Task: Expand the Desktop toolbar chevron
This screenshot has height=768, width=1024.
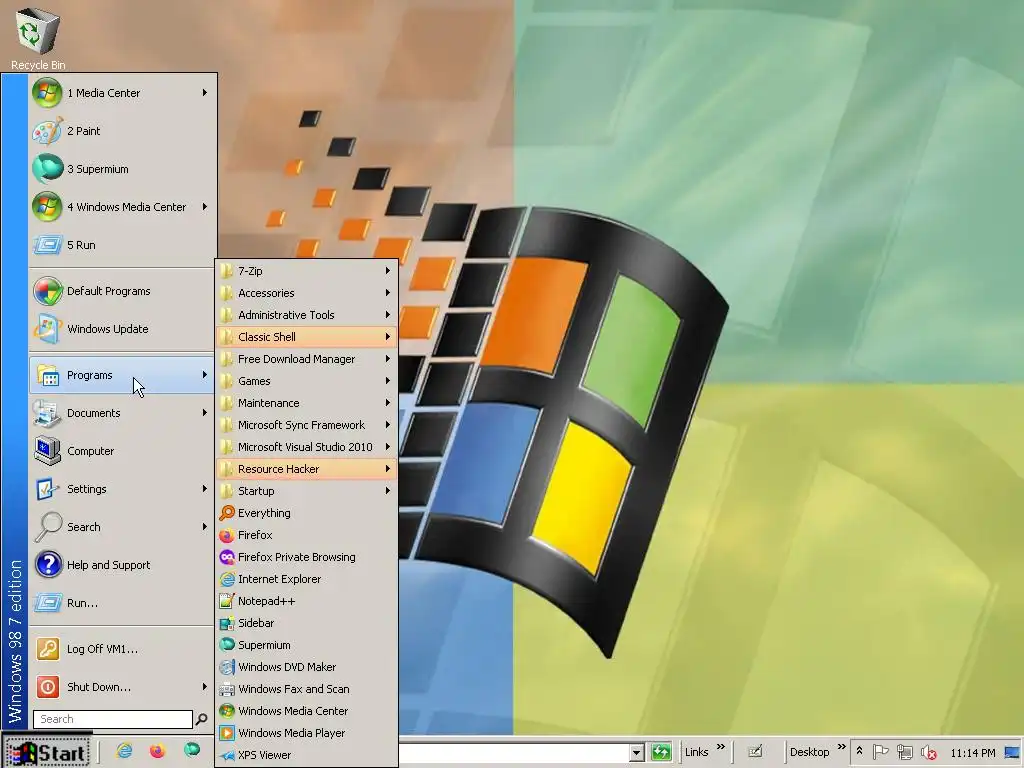Action: click(842, 747)
